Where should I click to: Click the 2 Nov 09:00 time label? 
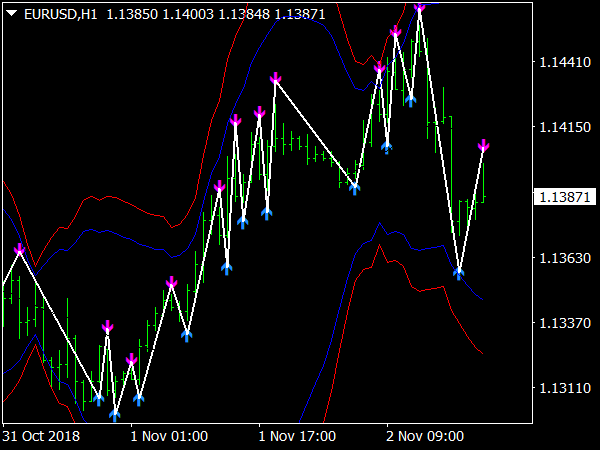click(x=425, y=436)
